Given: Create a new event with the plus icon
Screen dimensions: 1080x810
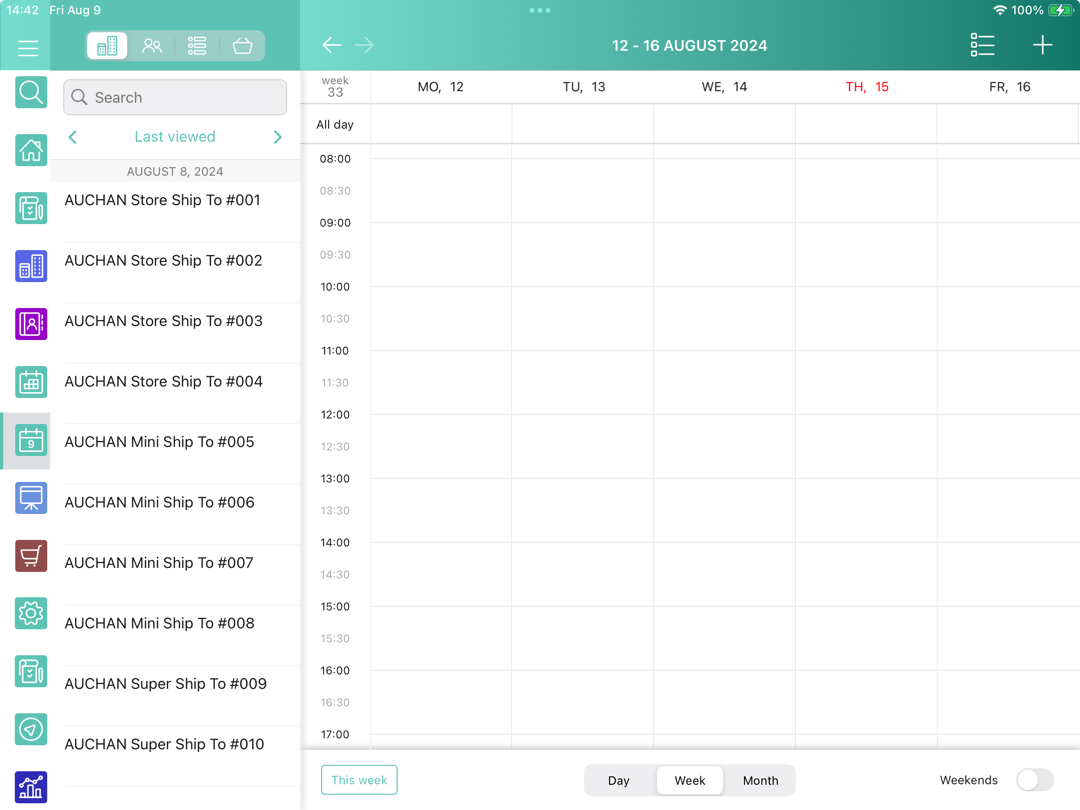Looking at the screenshot, I should [1042, 45].
